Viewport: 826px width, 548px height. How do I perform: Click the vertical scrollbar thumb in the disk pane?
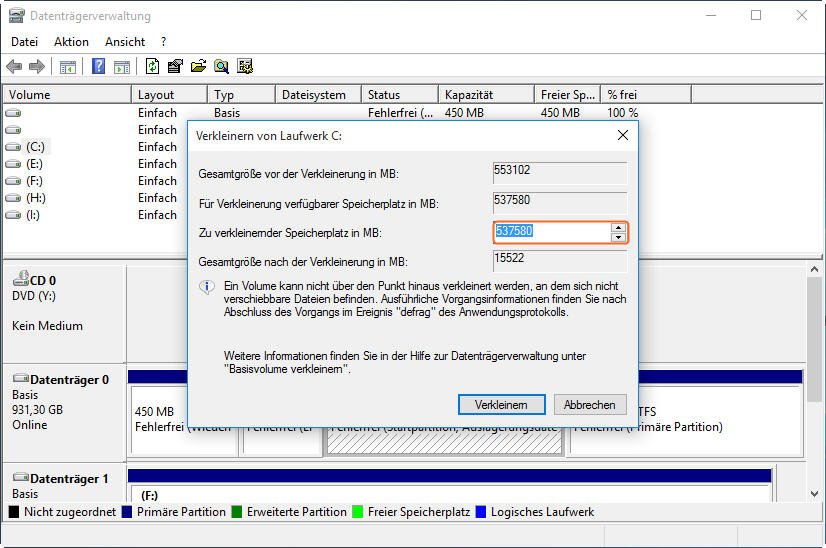(x=814, y=340)
